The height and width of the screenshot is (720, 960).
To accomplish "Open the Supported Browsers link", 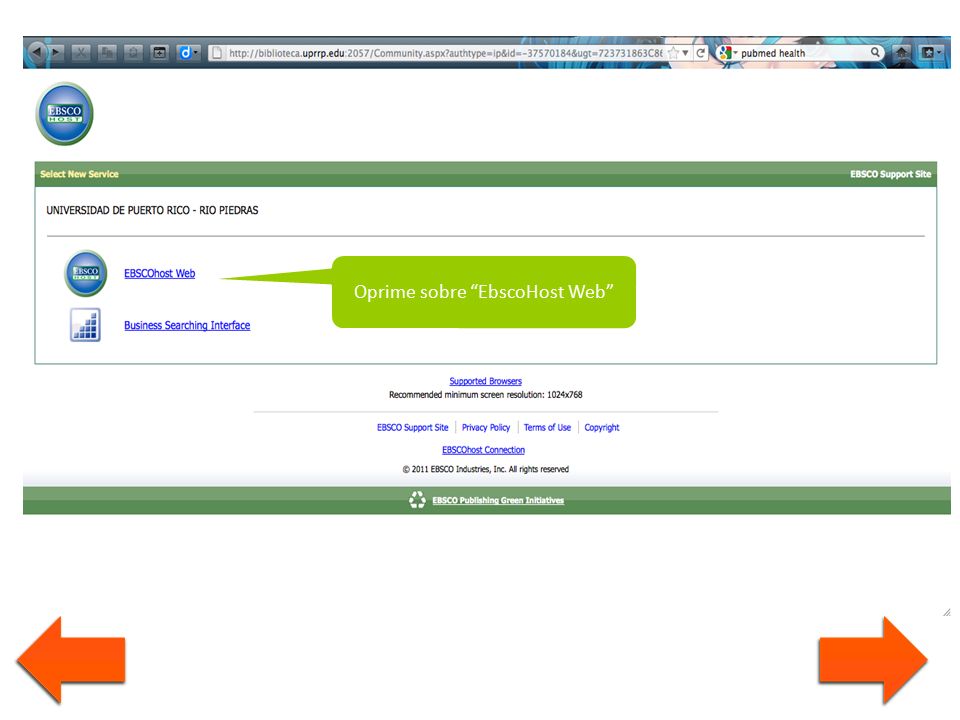I will pyautogui.click(x=486, y=381).
